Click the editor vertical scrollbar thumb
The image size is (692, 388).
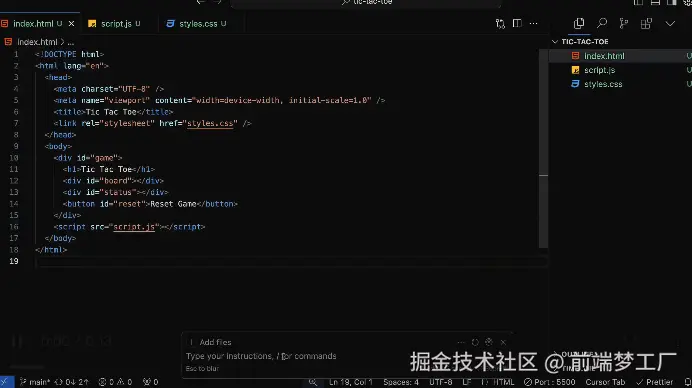point(543,148)
